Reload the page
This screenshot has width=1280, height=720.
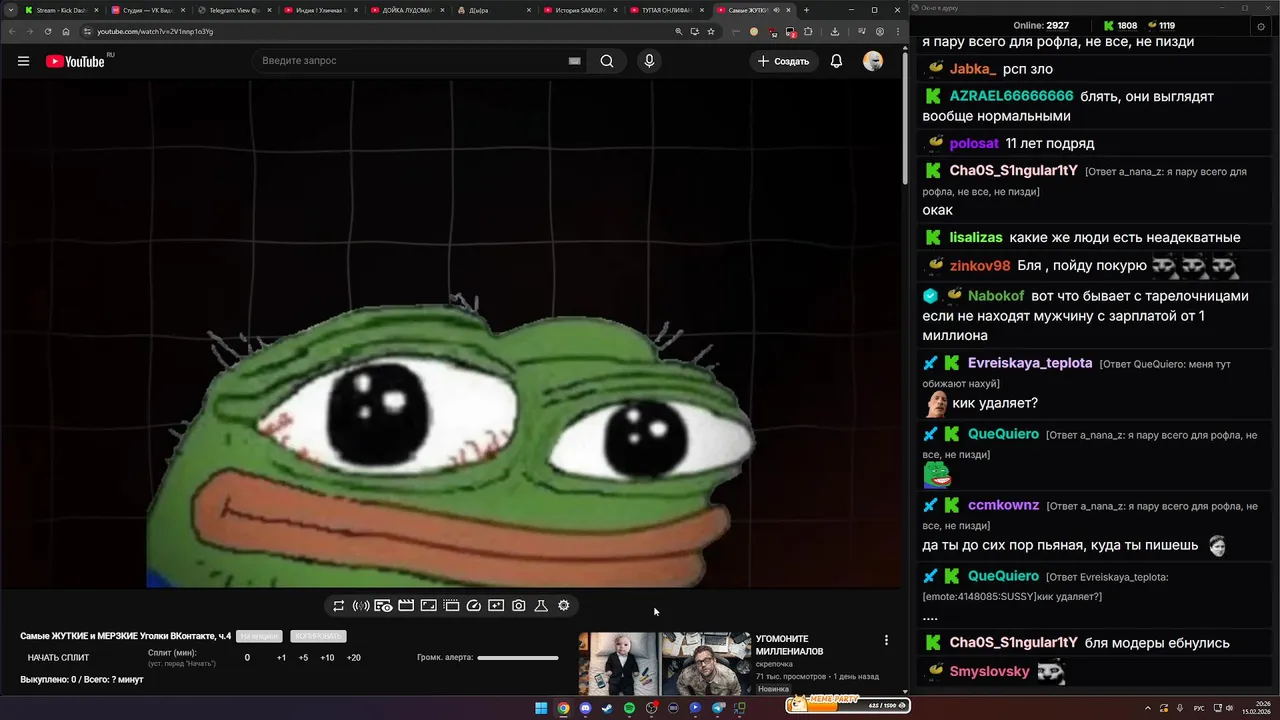tap(48, 31)
